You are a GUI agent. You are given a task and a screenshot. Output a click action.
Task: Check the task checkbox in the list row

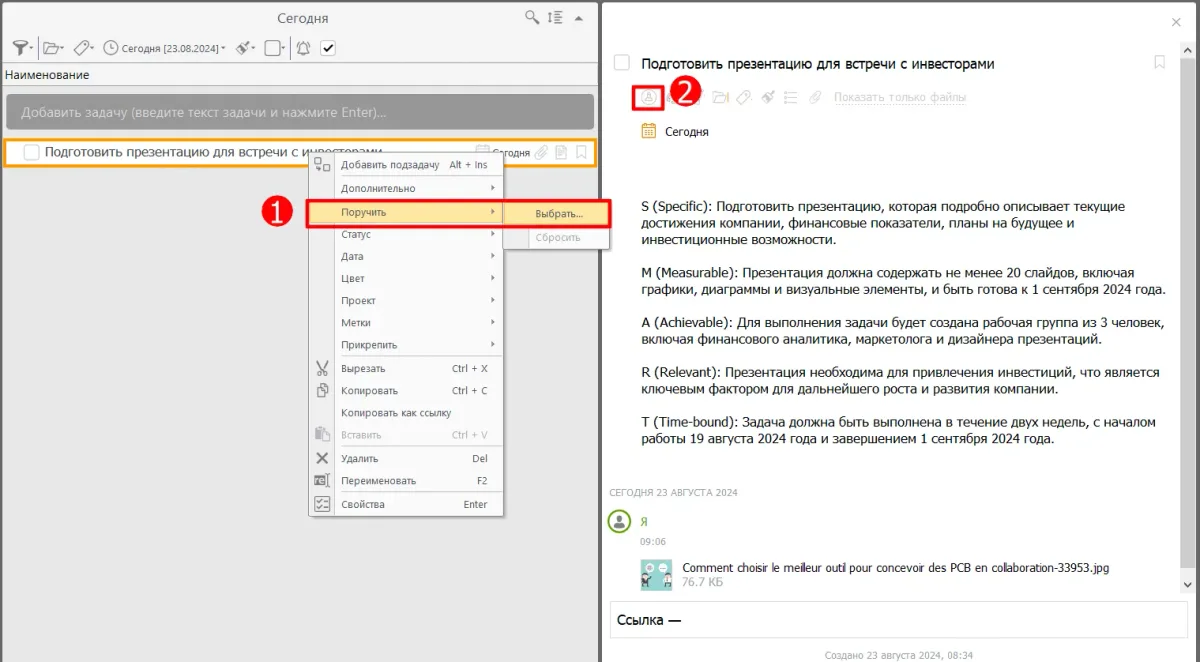[31, 152]
